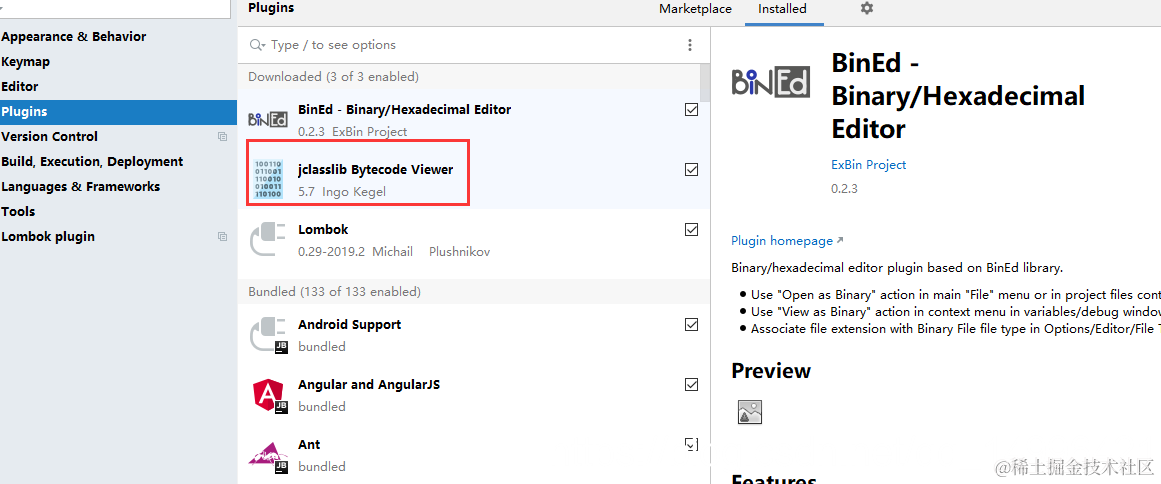Click the Lombok plugin icon
1161x484 pixels.
click(x=268, y=241)
